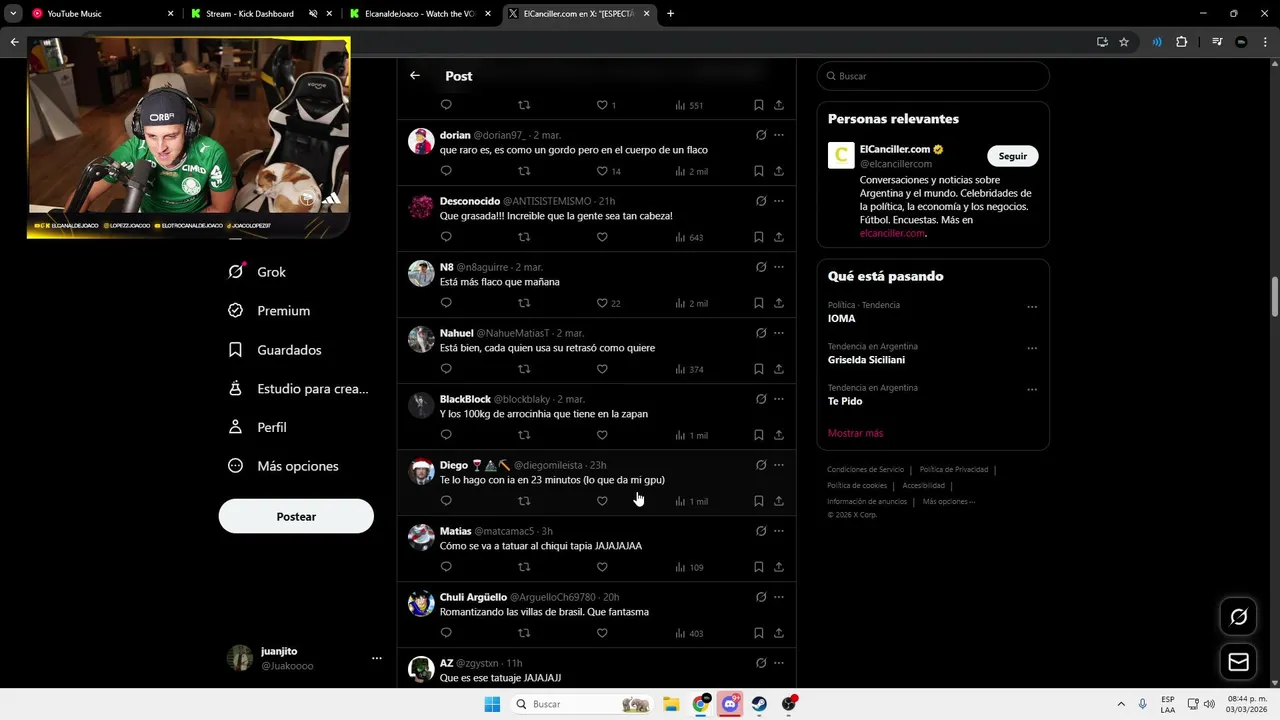Open more options for Te Pido trend
1280x720 pixels.
pyautogui.click(x=1032, y=389)
